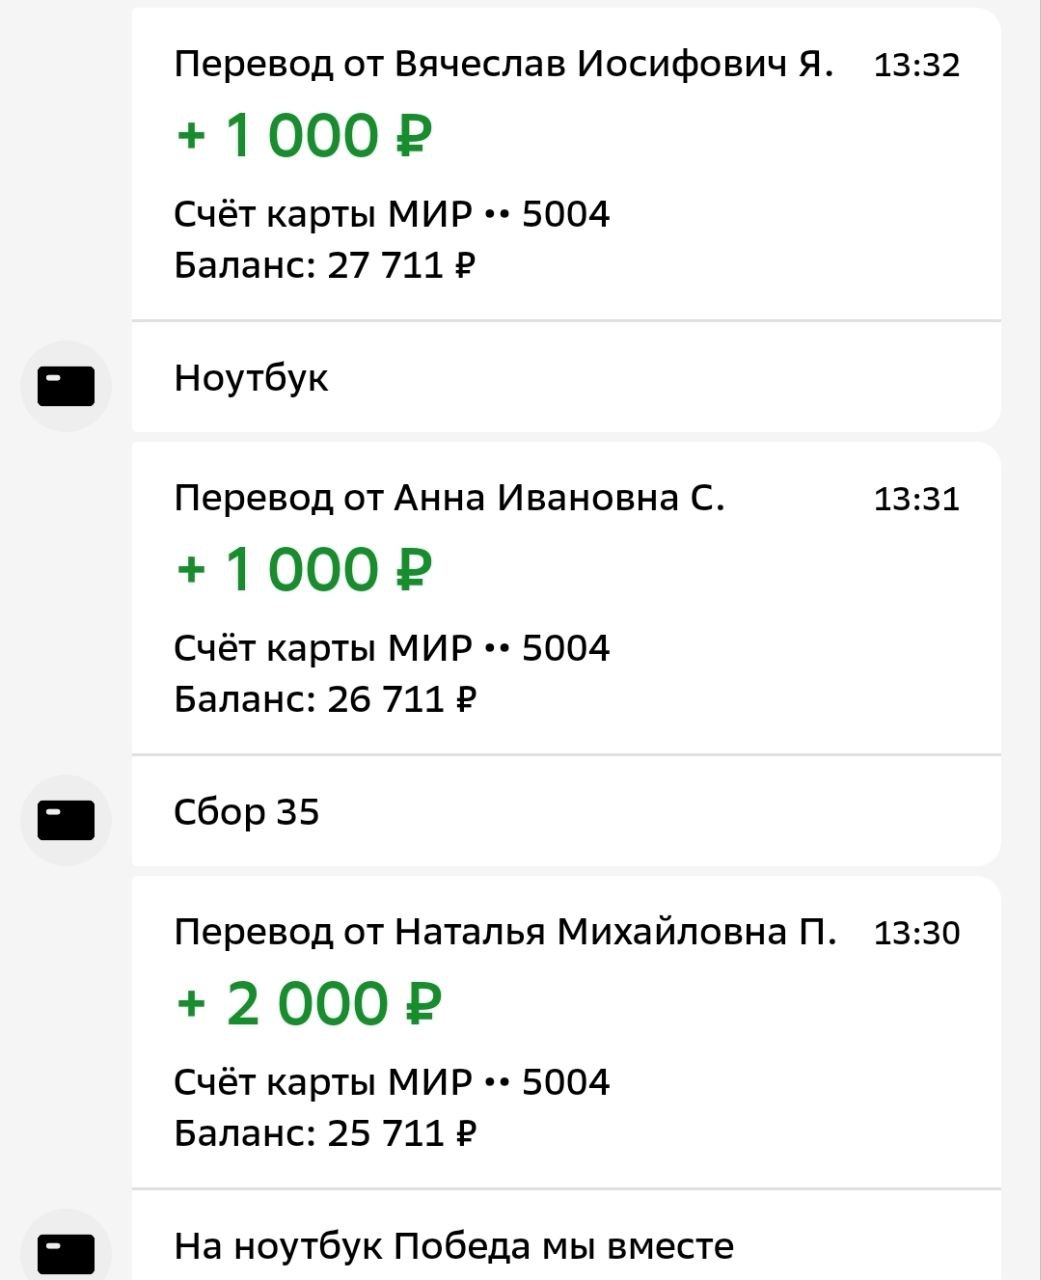1041x1280 pixels.
Task: Tap the МИР card account in Наталья's transfer
Action: point(391,1082)
